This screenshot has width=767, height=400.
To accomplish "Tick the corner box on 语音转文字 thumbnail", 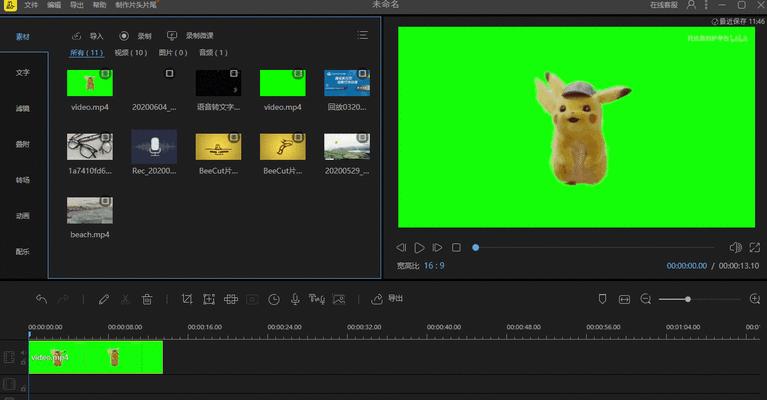I will tap(234, 73).
